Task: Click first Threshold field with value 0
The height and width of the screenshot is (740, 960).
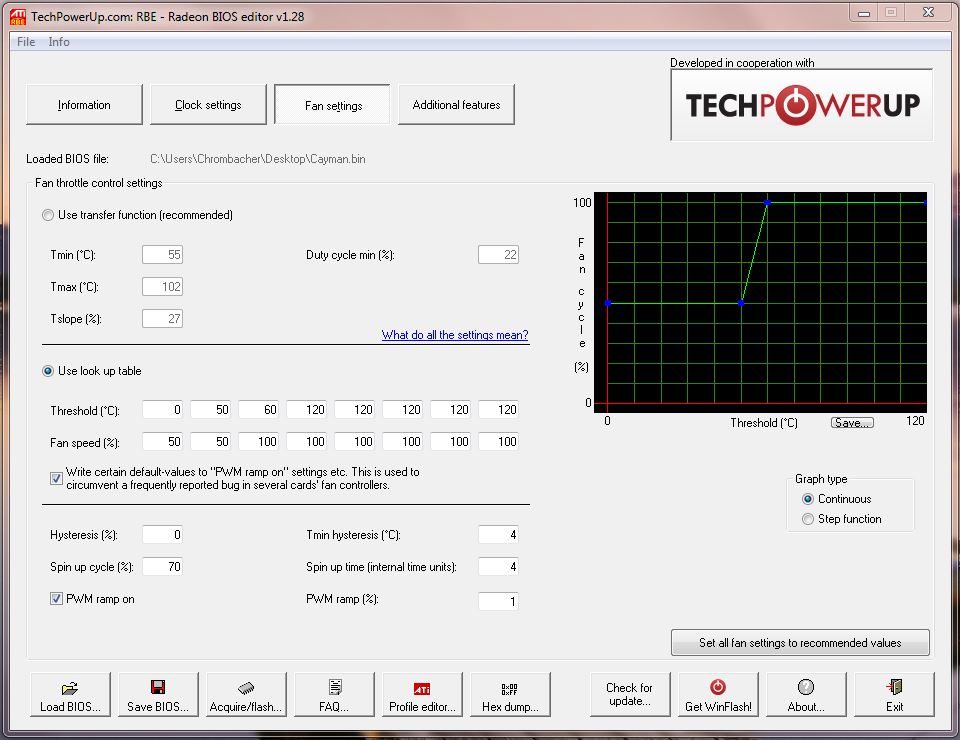Action: 162,409
